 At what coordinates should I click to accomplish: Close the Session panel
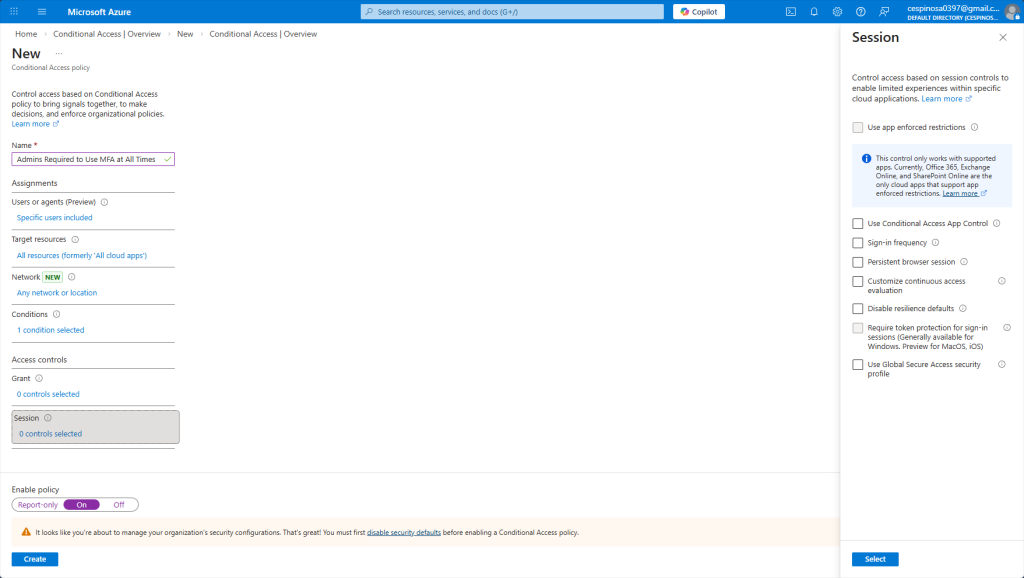coord(1003,37)
